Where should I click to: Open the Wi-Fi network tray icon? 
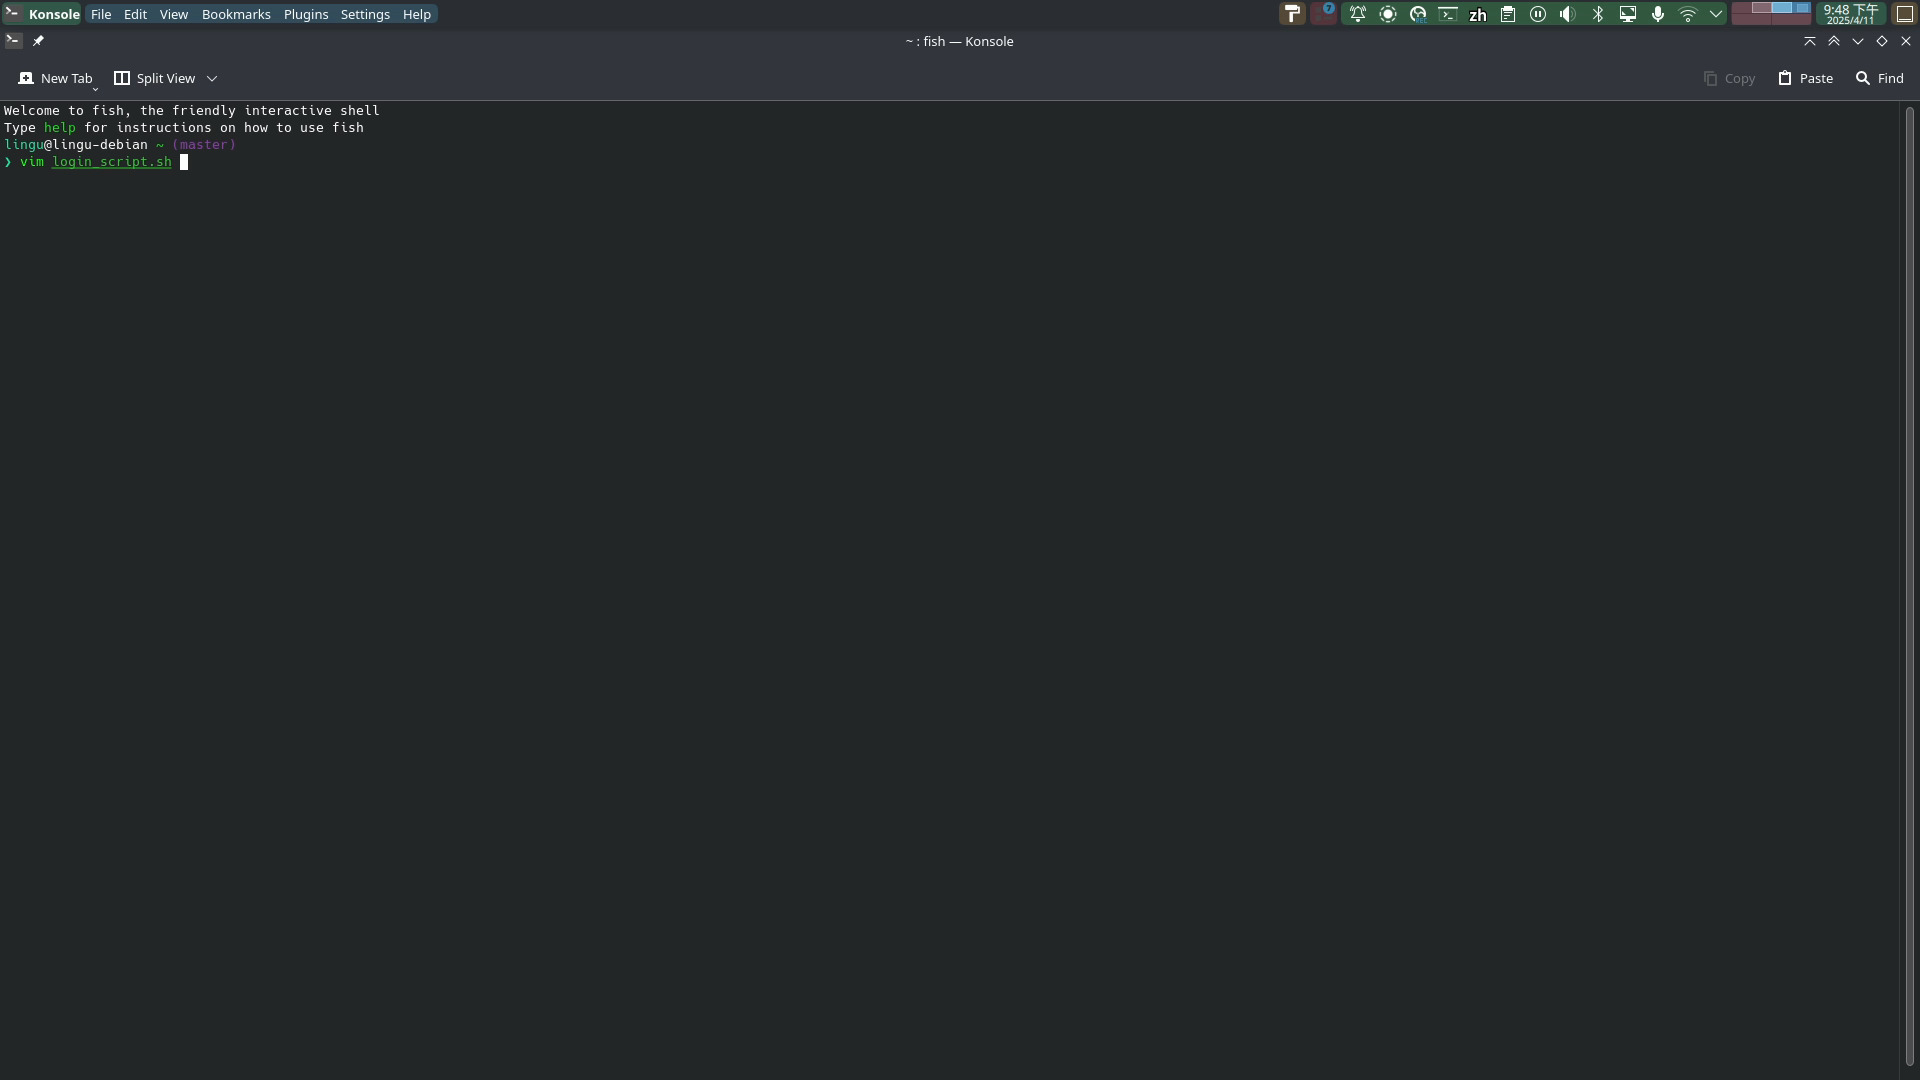(x=1688, y=14)
